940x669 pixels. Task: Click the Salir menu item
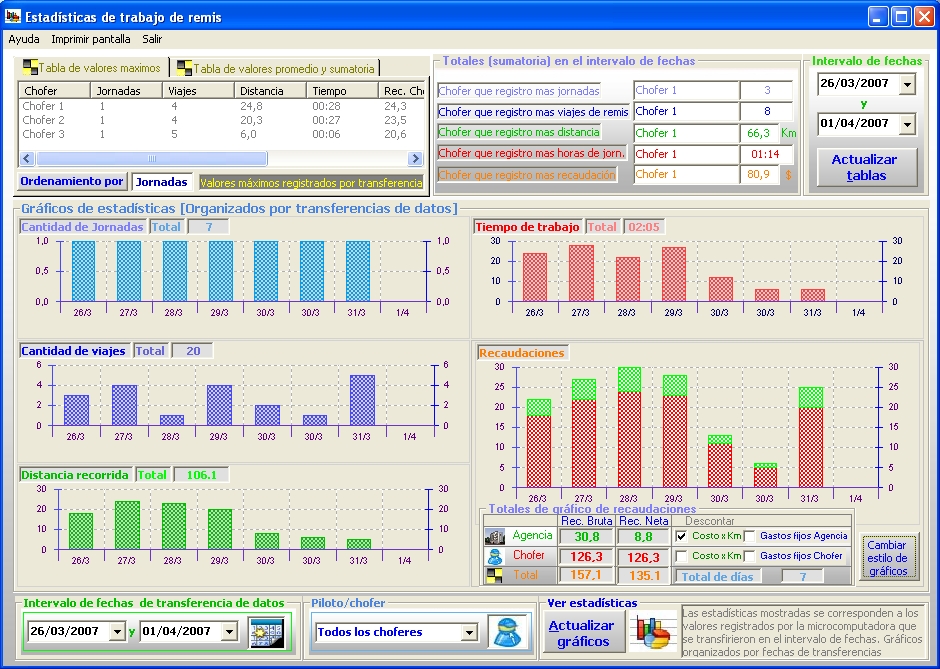[152, 39]
